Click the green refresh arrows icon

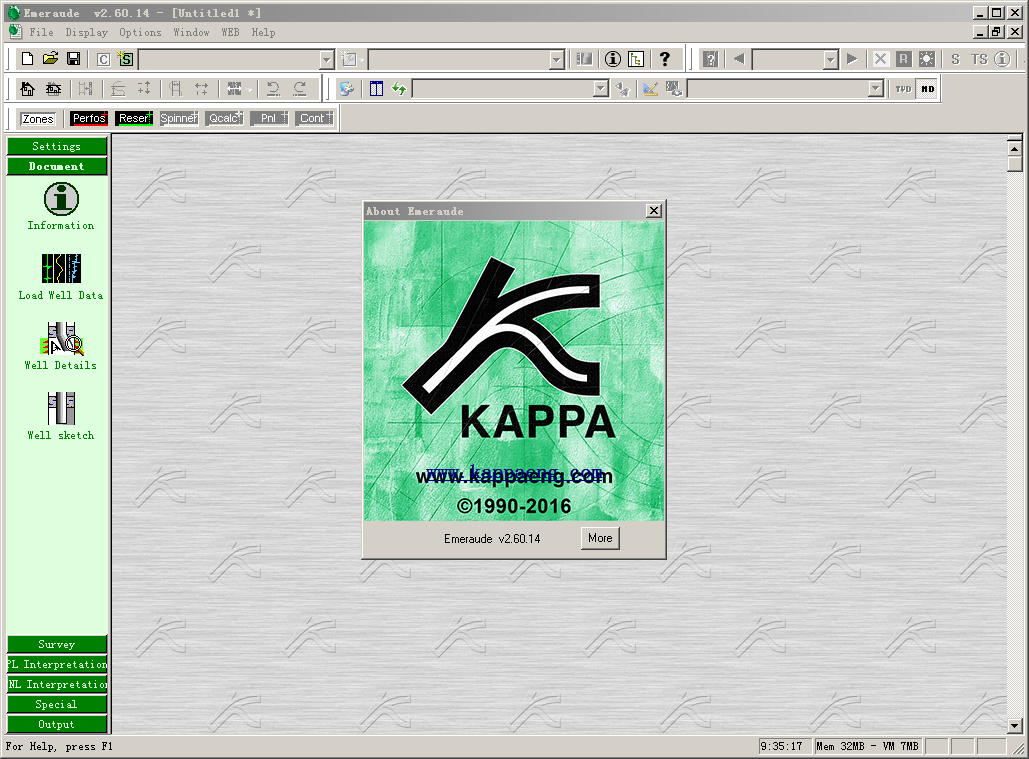tap(399, 89)
